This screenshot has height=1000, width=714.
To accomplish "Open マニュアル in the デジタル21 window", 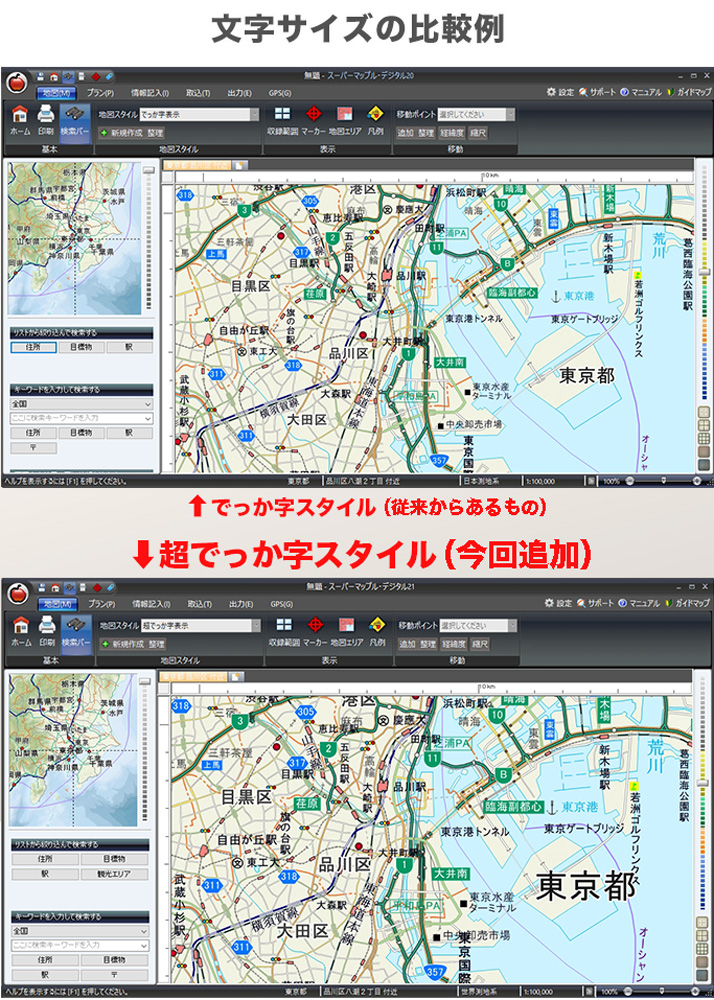I will 639,603.
